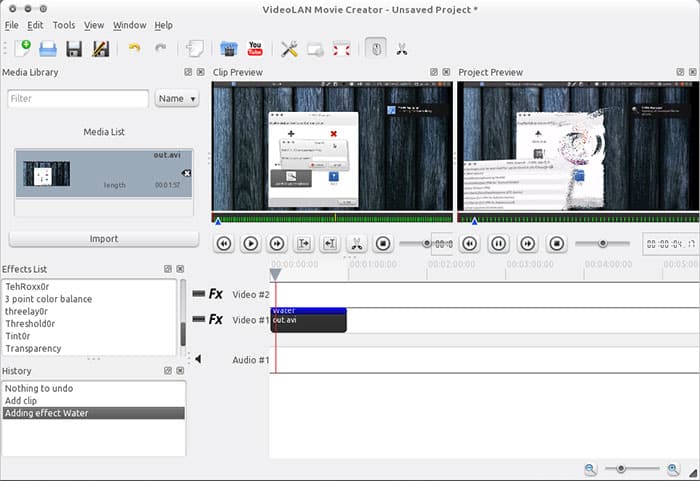The image size is (700, 481).
Task: Redo the action
Action: [x=160, y=48]
